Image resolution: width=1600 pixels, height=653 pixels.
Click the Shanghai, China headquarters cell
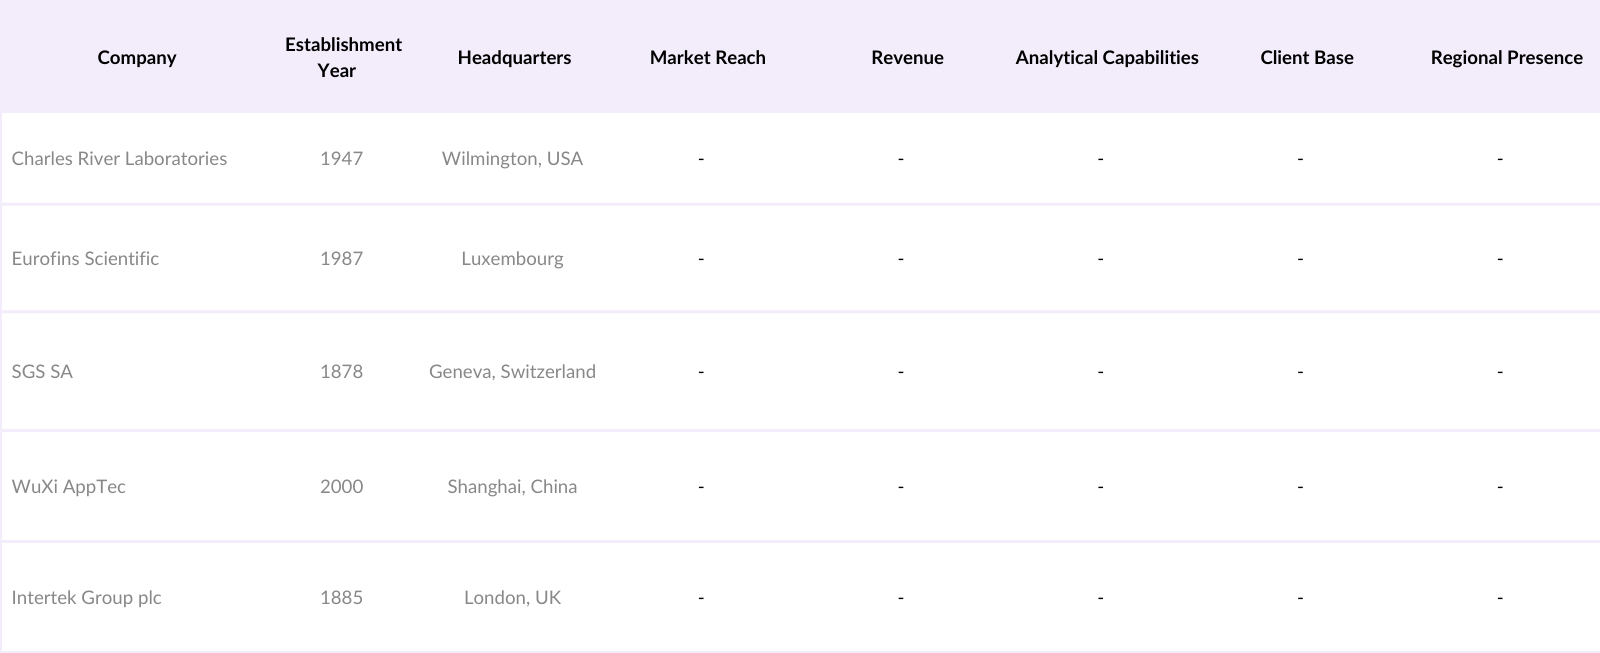point(512,486)
